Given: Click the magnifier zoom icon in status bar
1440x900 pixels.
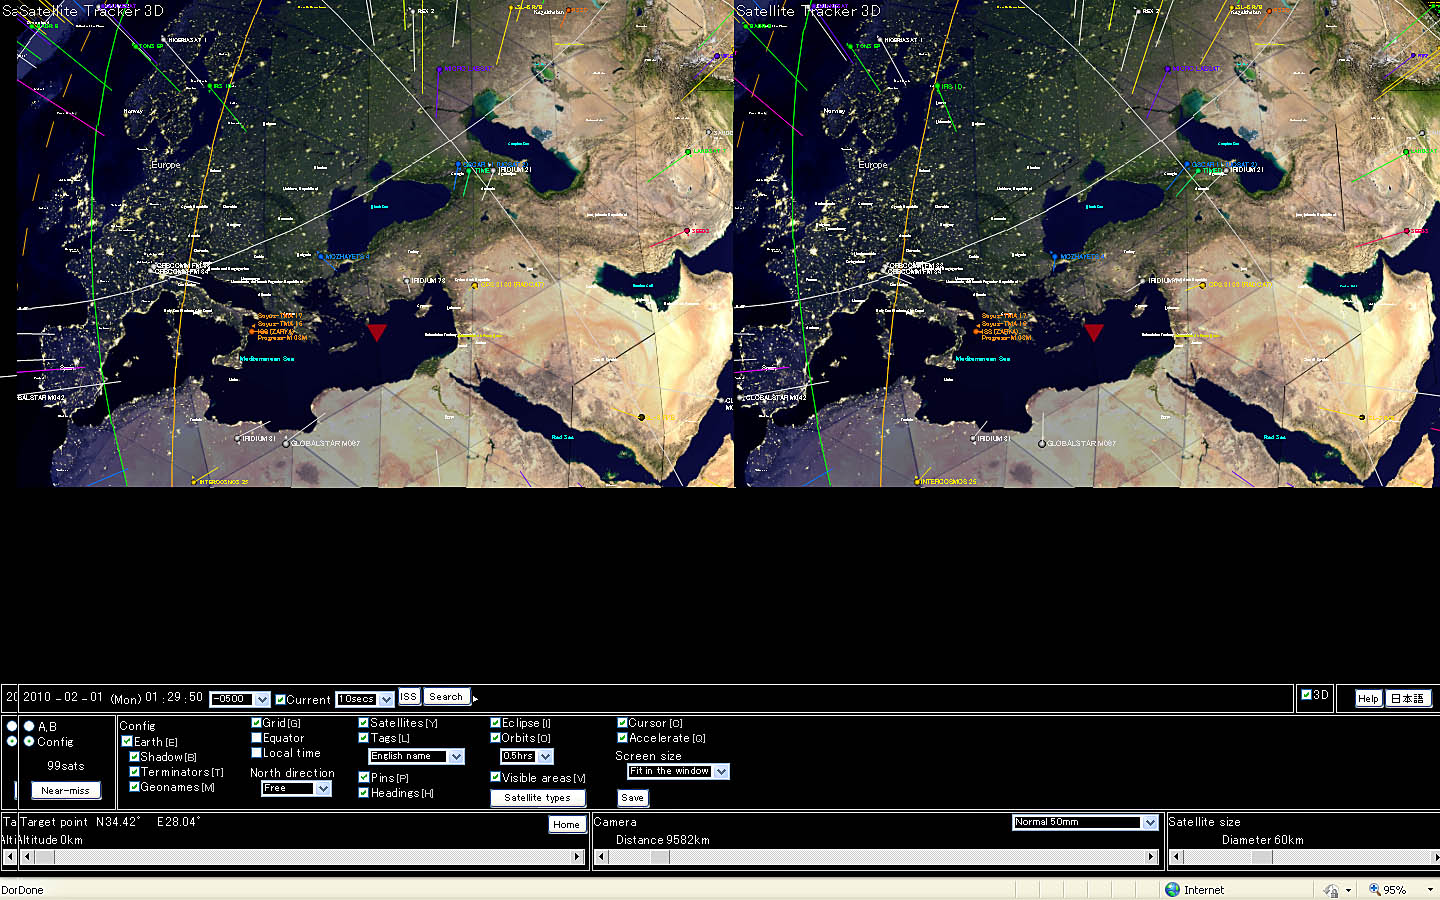Looking at the screenshot, I should coord(1374,890).
